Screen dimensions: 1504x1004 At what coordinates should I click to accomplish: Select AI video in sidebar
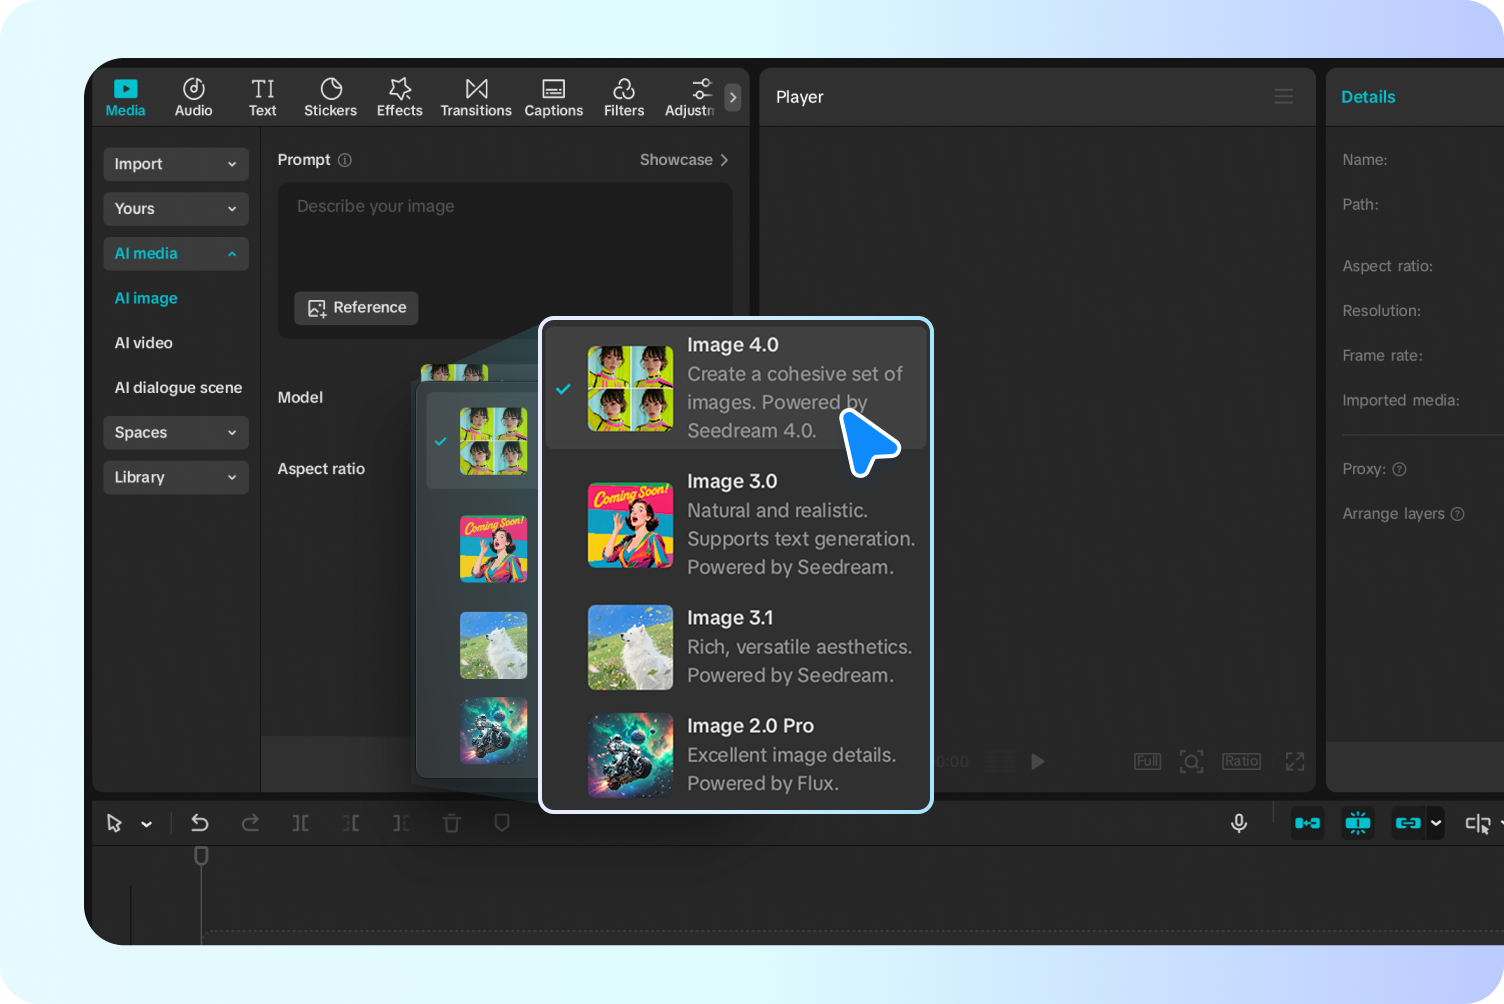[x=144, y=343]
